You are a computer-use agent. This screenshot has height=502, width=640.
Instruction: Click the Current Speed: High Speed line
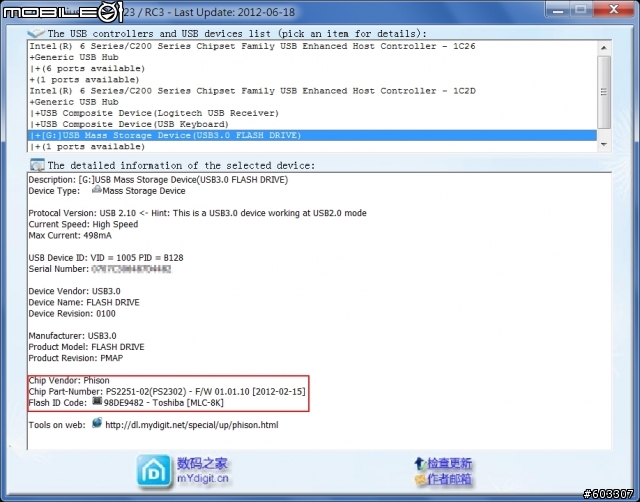tap(83, 224)
